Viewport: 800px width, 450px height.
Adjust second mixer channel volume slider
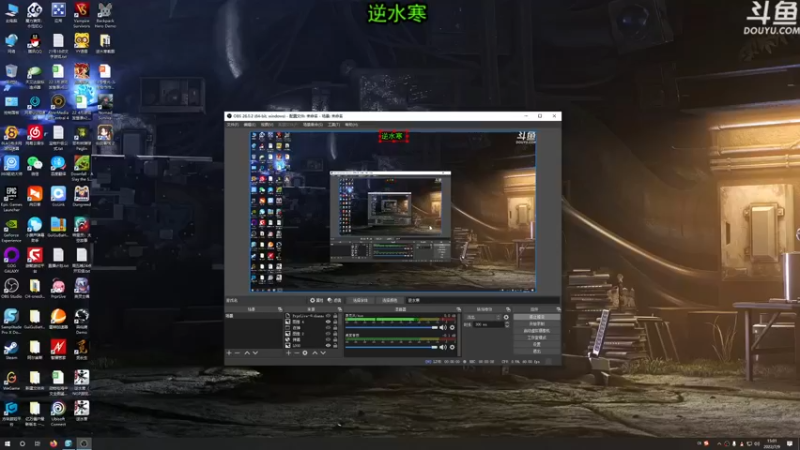click(392, 347)
